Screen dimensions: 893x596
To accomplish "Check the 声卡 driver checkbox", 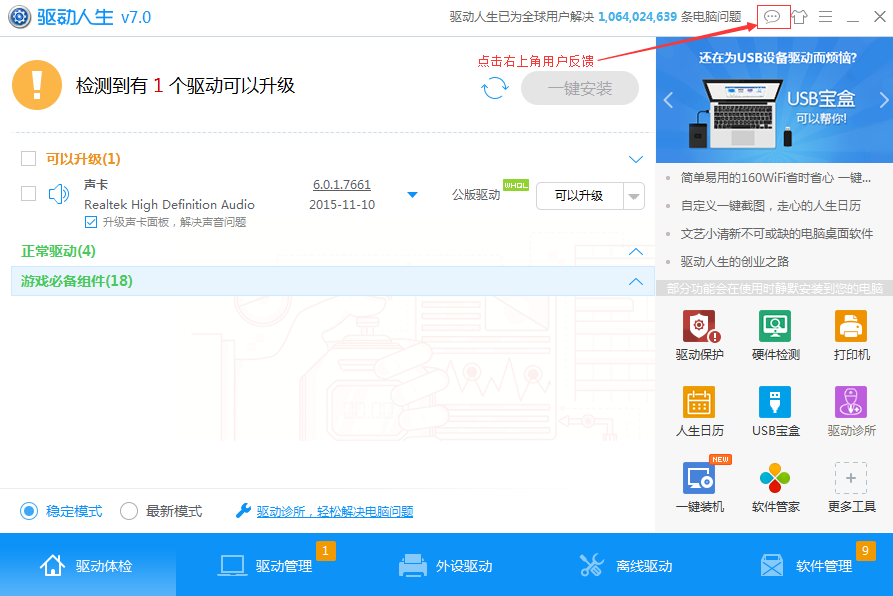I will click(x=28, y=194).
